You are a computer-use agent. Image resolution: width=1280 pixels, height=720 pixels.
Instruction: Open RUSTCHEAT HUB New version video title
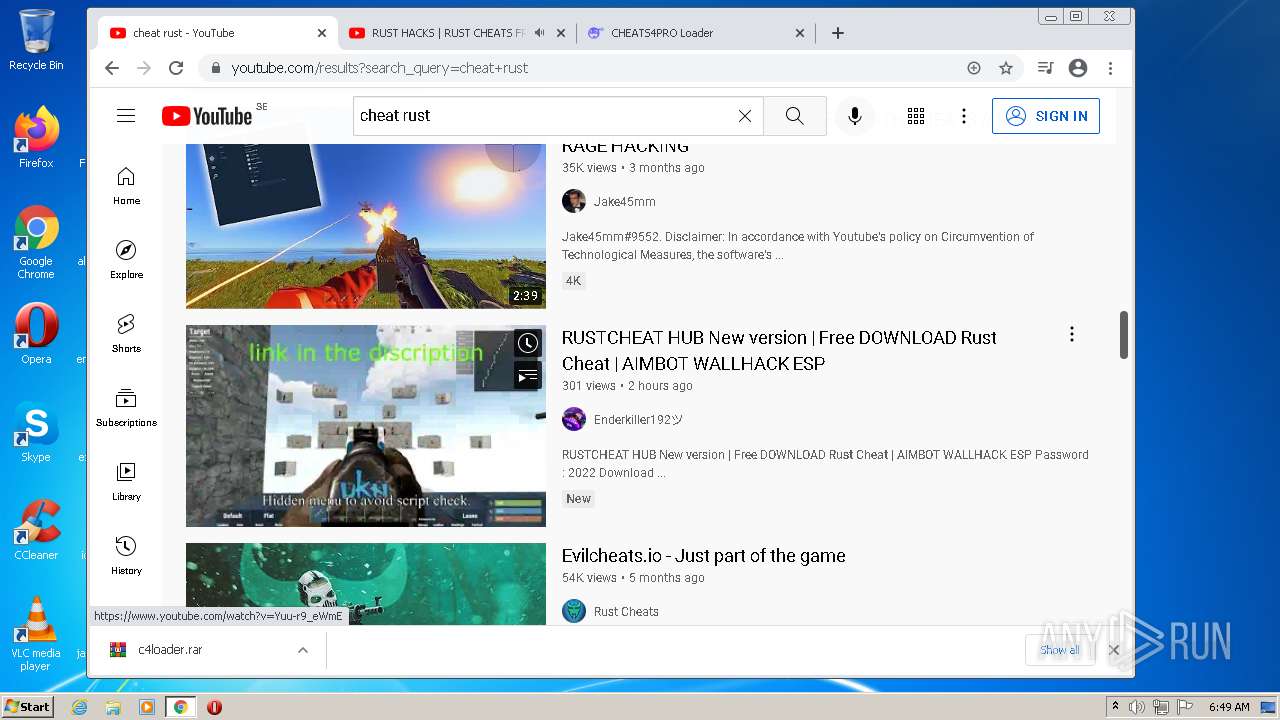point(779,351)
